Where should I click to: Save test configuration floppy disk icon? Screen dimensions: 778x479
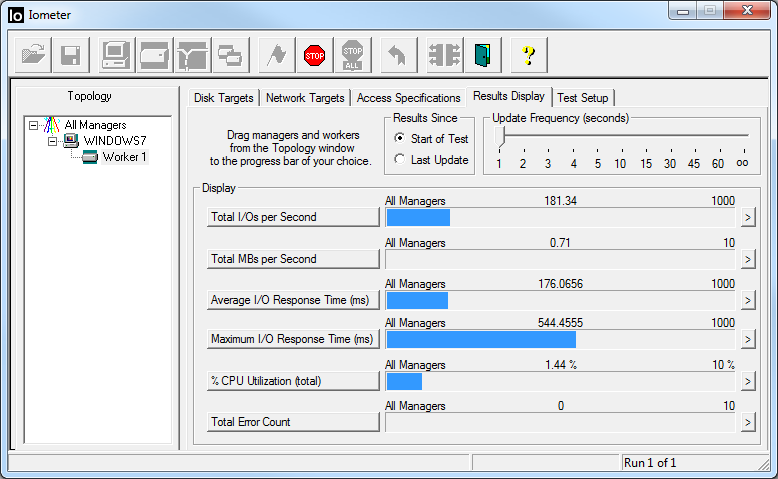tap(70, 55)
